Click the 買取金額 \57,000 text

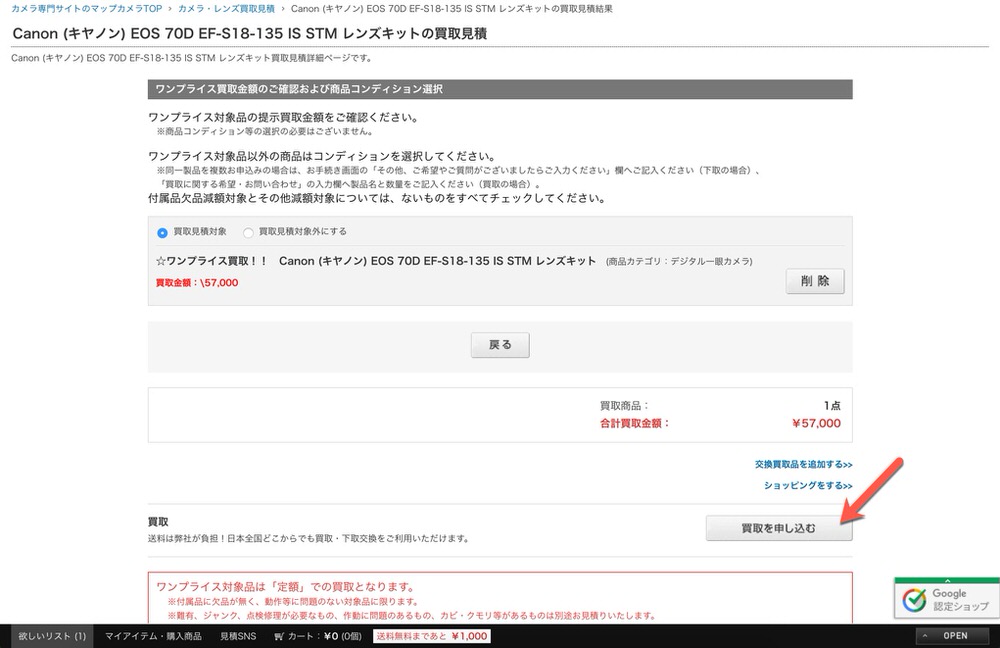click(x=197, y=283)
